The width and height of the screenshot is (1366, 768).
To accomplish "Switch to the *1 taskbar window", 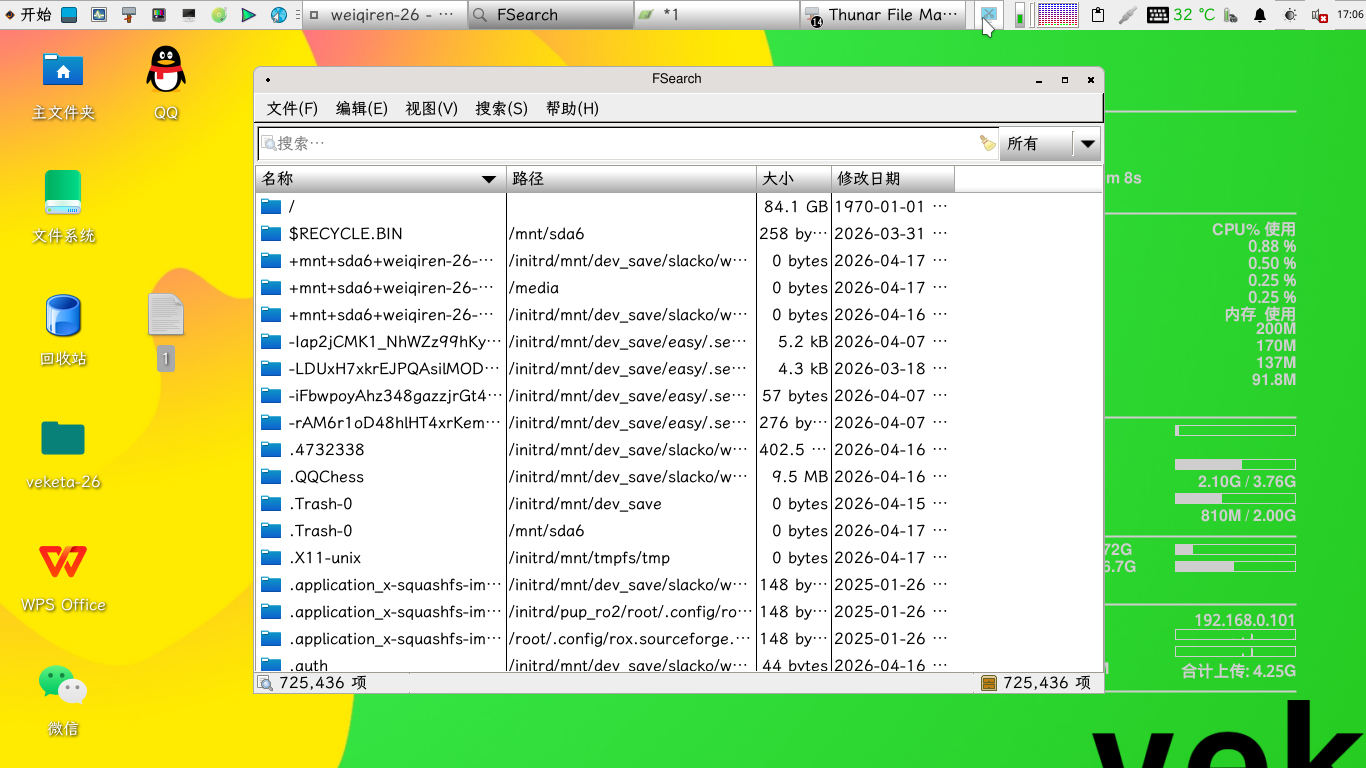I will coord(717,15).
